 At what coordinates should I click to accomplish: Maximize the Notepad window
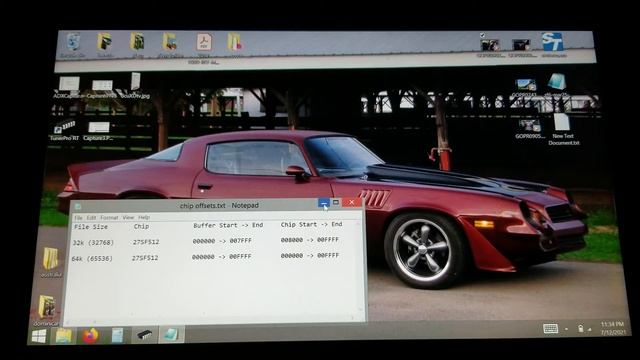click(x=336, y=202)
